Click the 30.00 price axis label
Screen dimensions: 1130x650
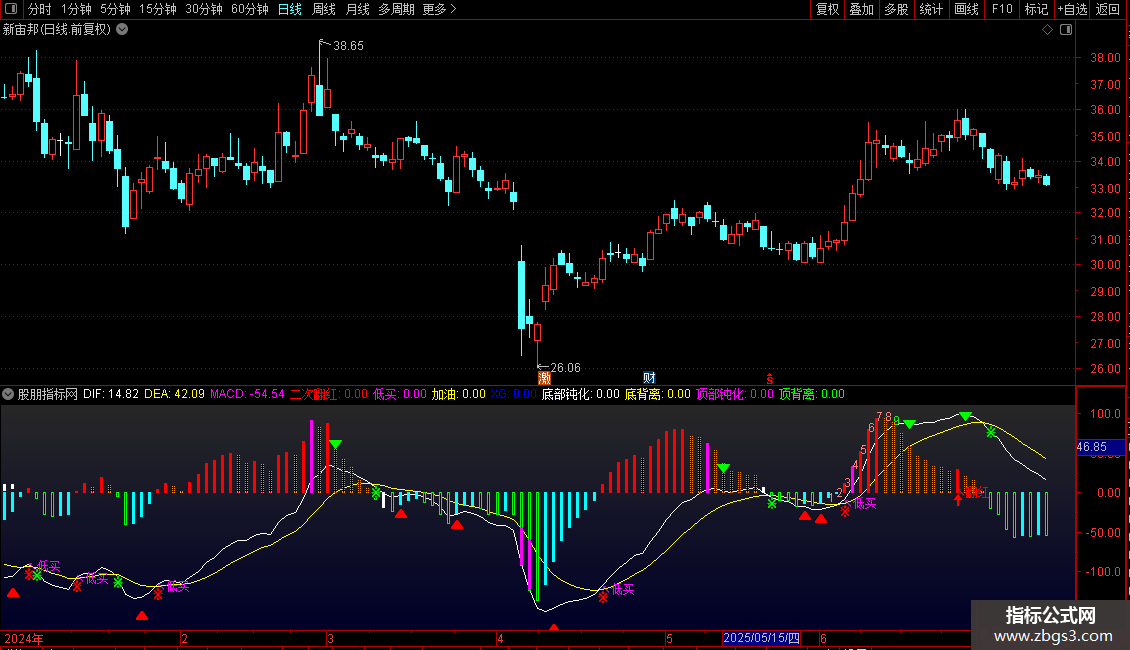pos(1105,264)
